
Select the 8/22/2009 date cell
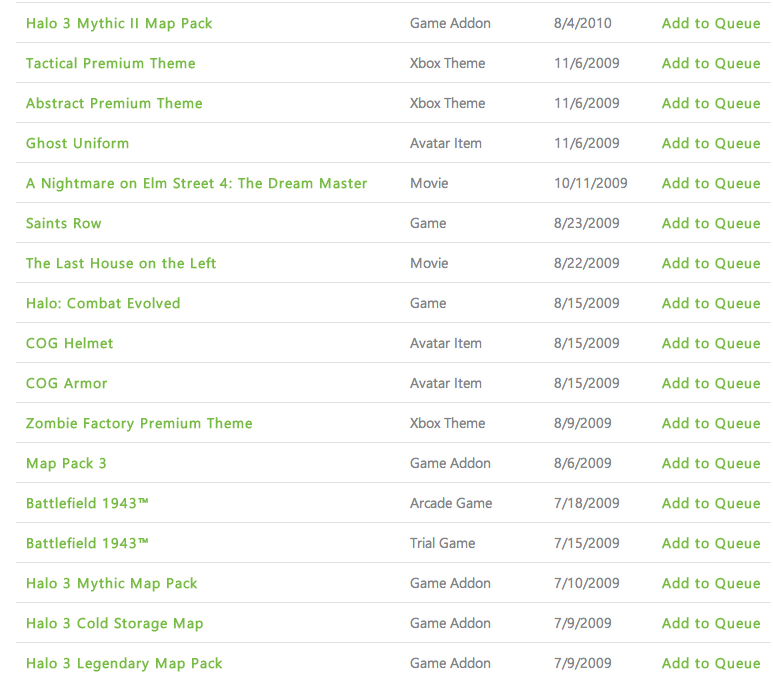[586, 263]
